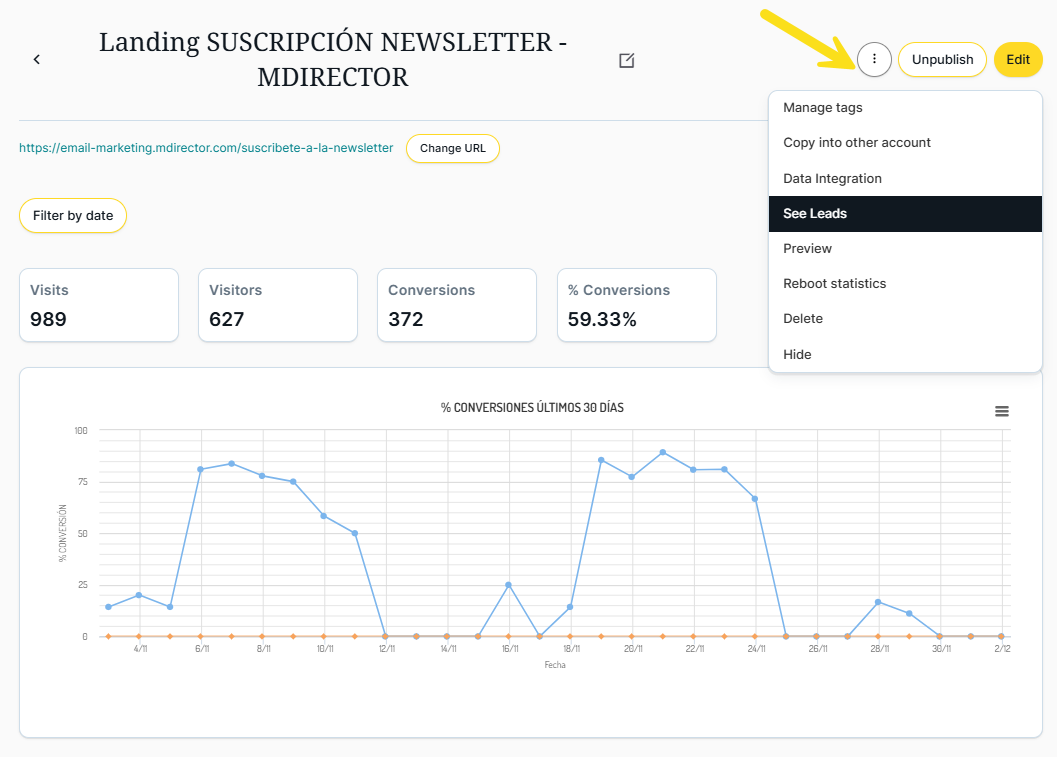Click the % Conversions stat card
Screen dimensions: 1057x757
pyautogui.click(x=636, y=305)
